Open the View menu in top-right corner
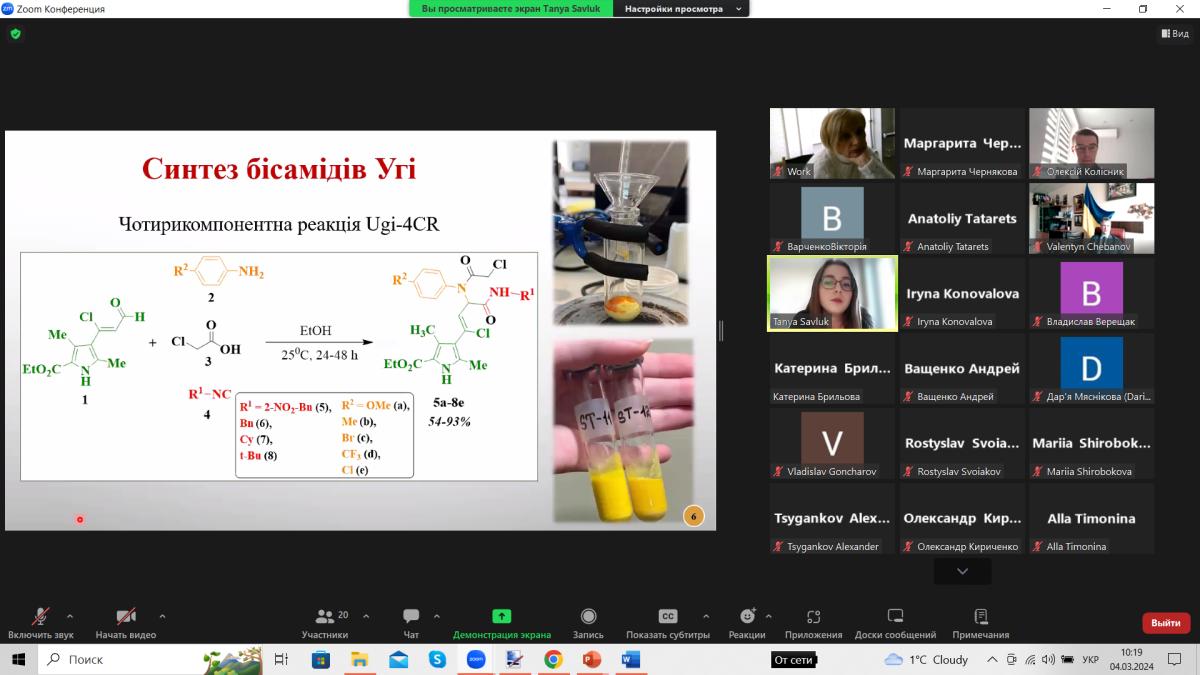The image size is (1200, 675). click(x=1175, y=33)
